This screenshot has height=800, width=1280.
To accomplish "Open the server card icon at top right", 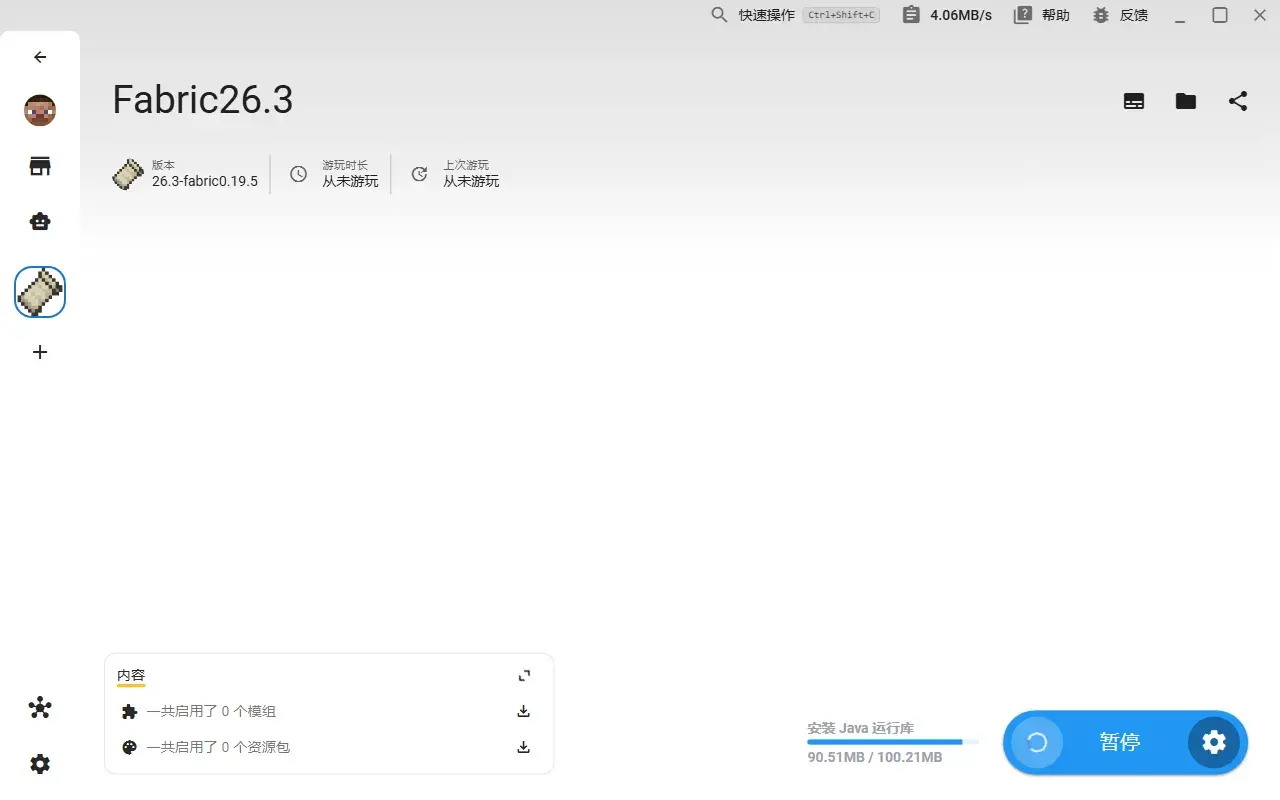I will tap(1134, 101).
